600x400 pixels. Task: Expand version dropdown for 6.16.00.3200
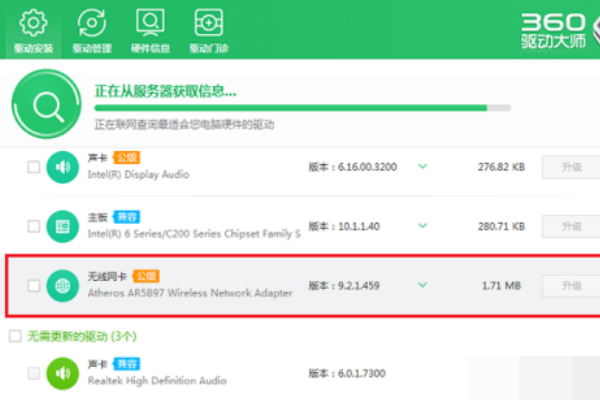(x=422, y=167)
